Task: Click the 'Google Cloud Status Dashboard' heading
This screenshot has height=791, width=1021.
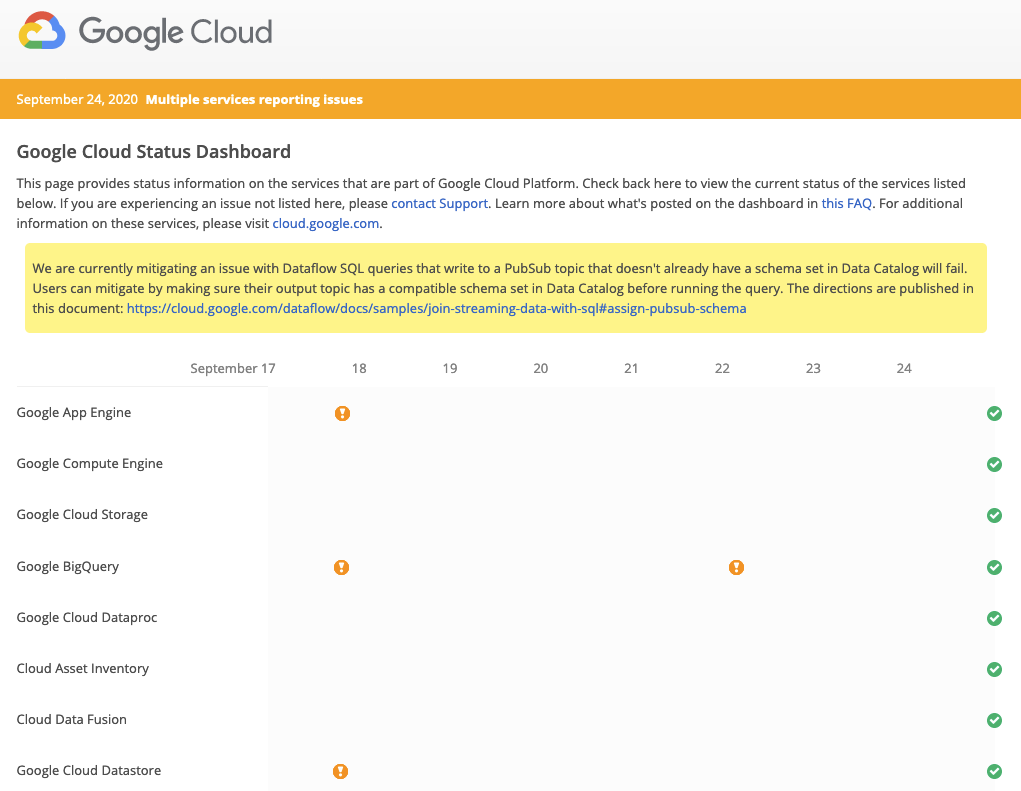Action: click(154, 152)
